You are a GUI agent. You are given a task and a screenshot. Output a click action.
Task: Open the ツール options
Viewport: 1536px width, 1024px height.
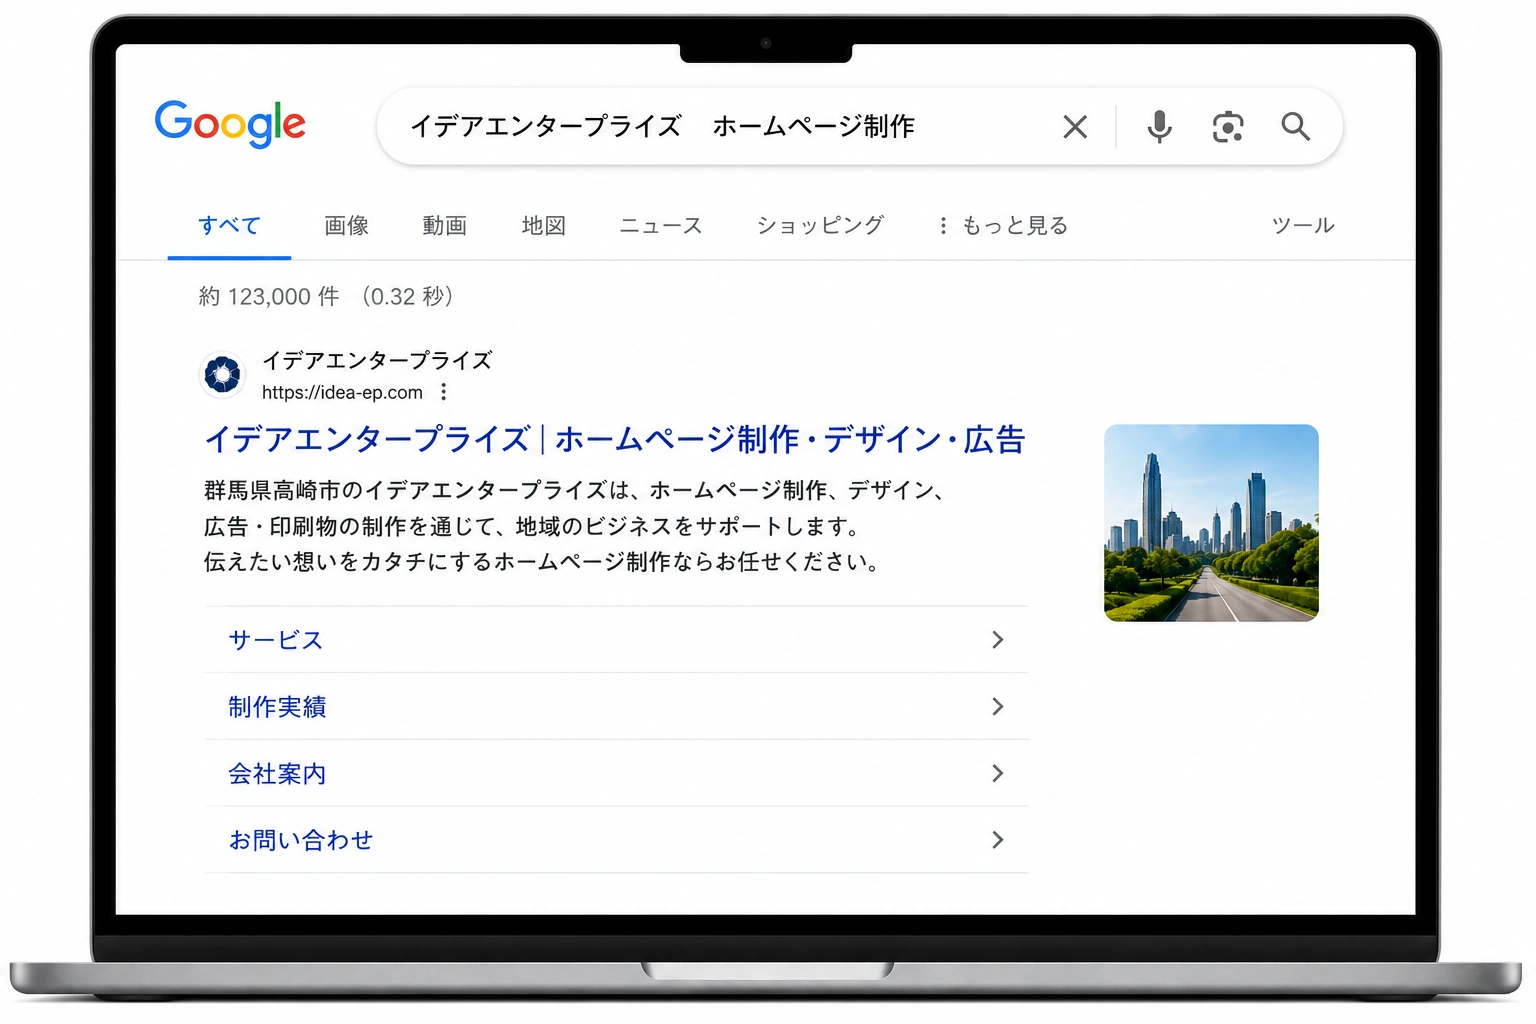(x=1303, y=226)
